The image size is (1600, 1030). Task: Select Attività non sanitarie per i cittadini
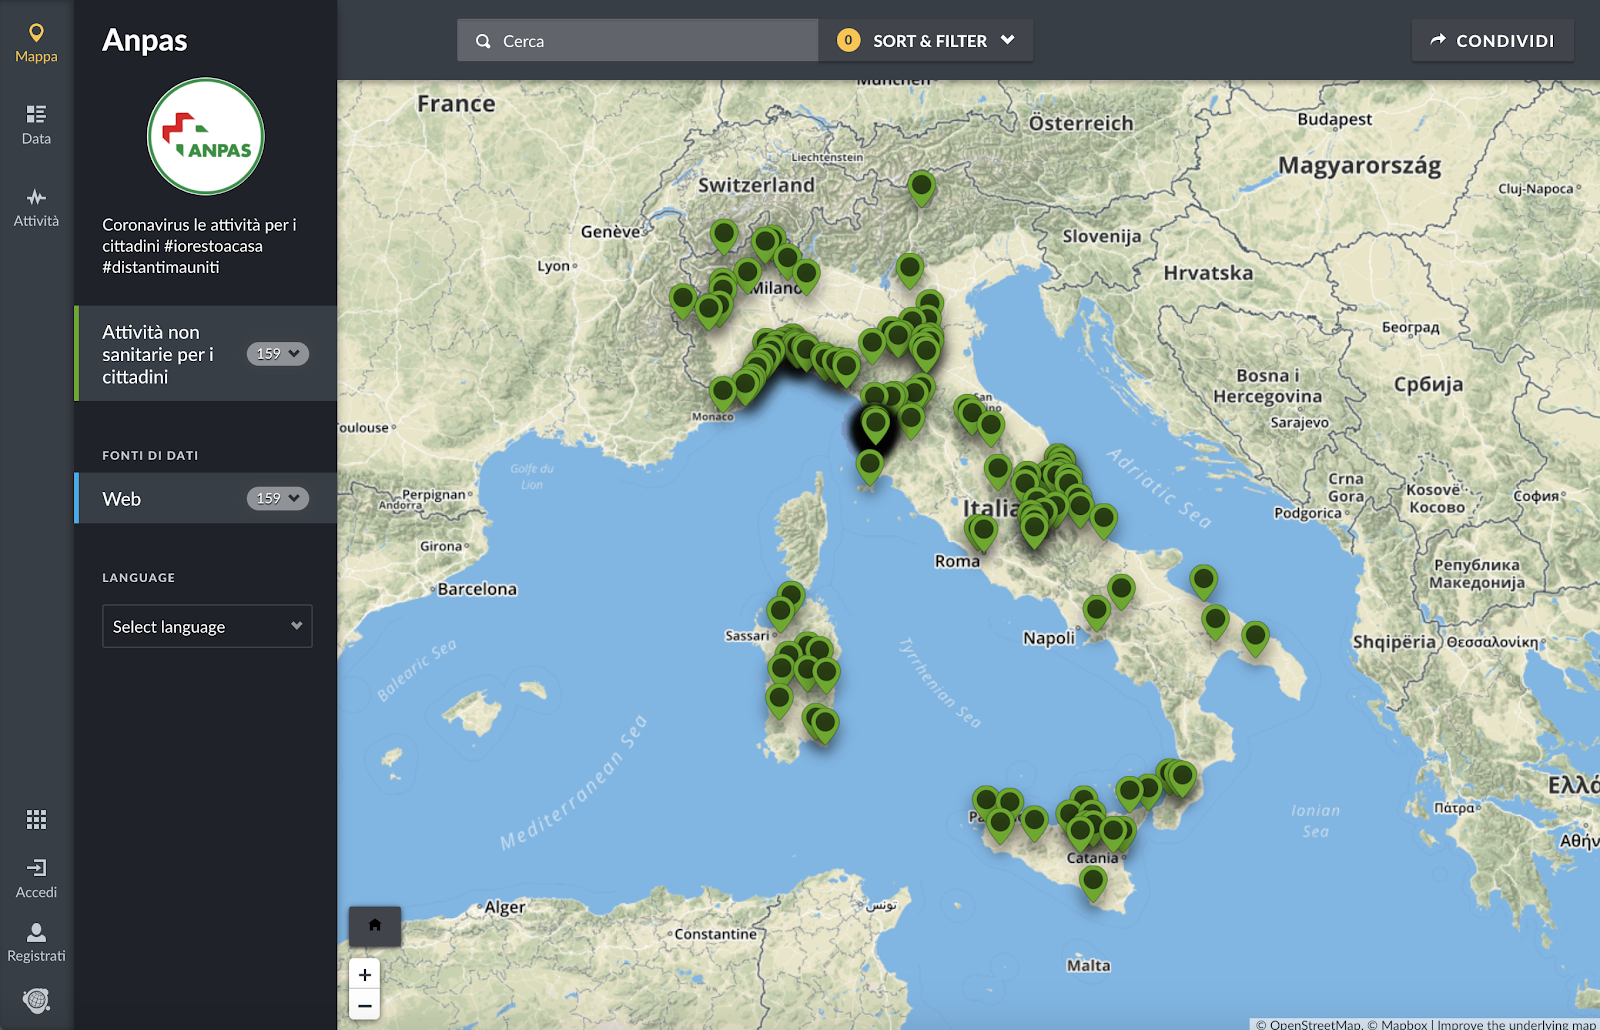158,354
